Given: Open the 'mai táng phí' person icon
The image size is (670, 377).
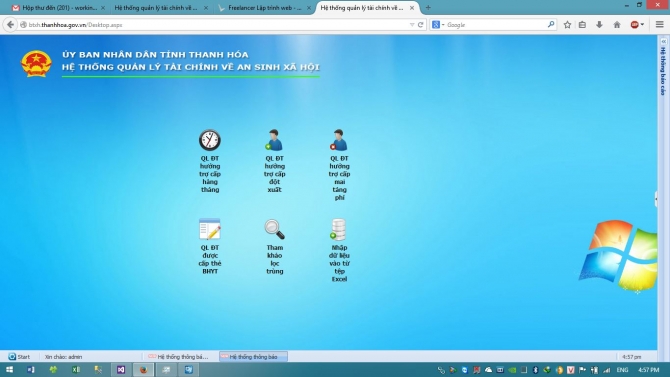Looking at the screenshot, I should pyautogui.click(x=339, y=140).
